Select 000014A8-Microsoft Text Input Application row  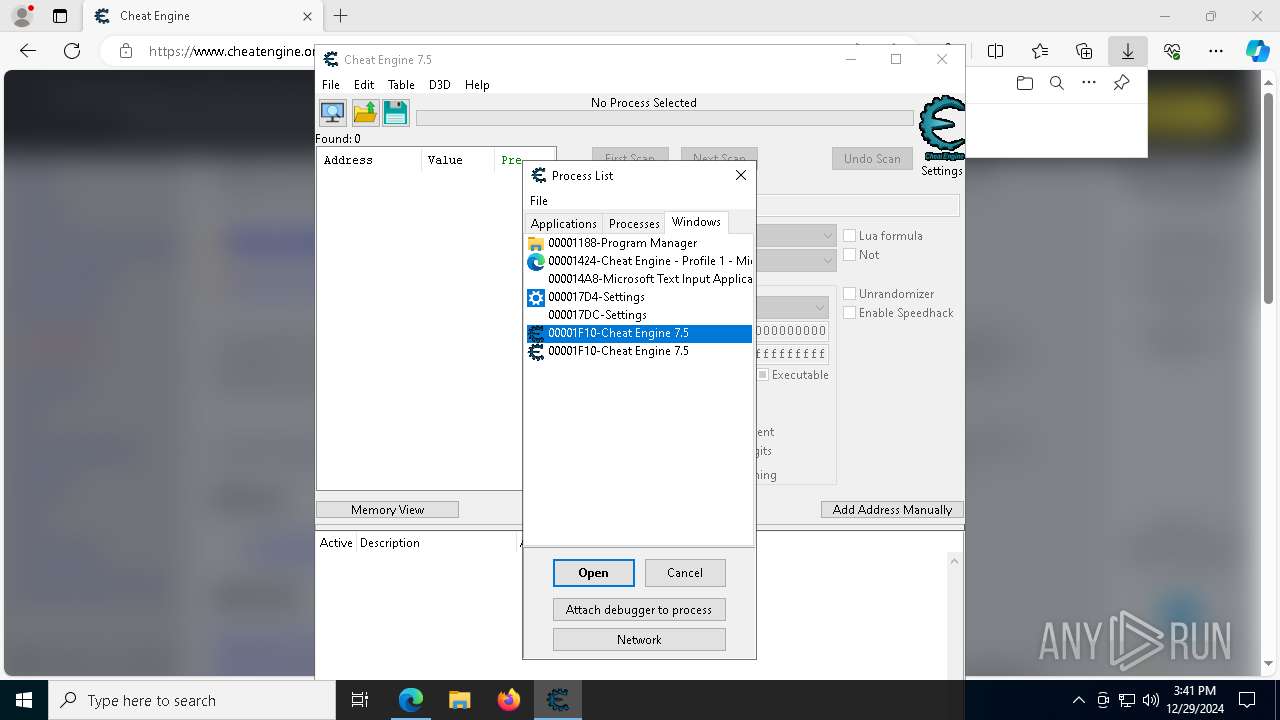pyautogui.click(x=639, y=279)
